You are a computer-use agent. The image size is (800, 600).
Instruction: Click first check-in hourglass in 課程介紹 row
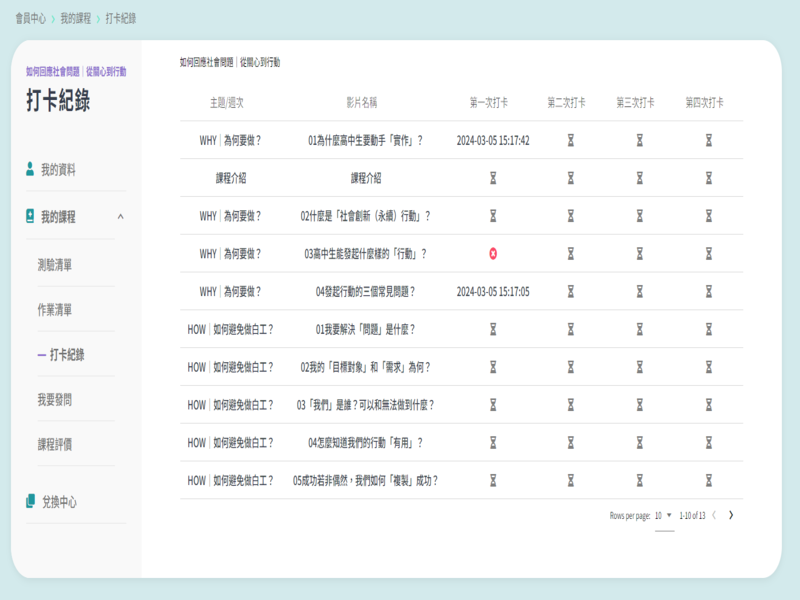click(493, 178)
